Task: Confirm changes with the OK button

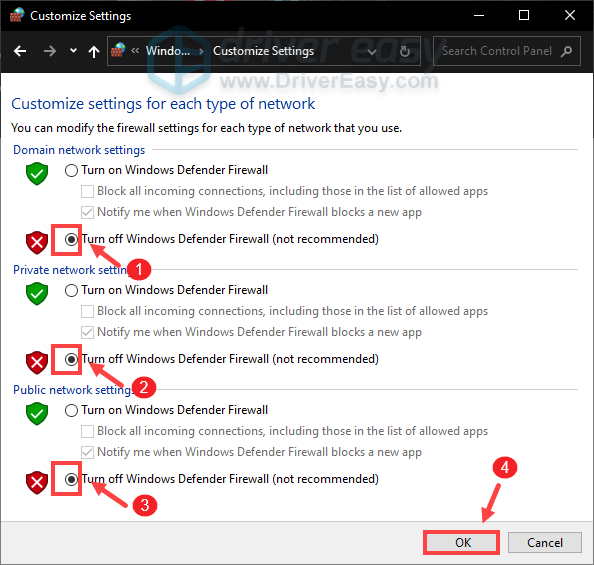Action: click(462, 543)
